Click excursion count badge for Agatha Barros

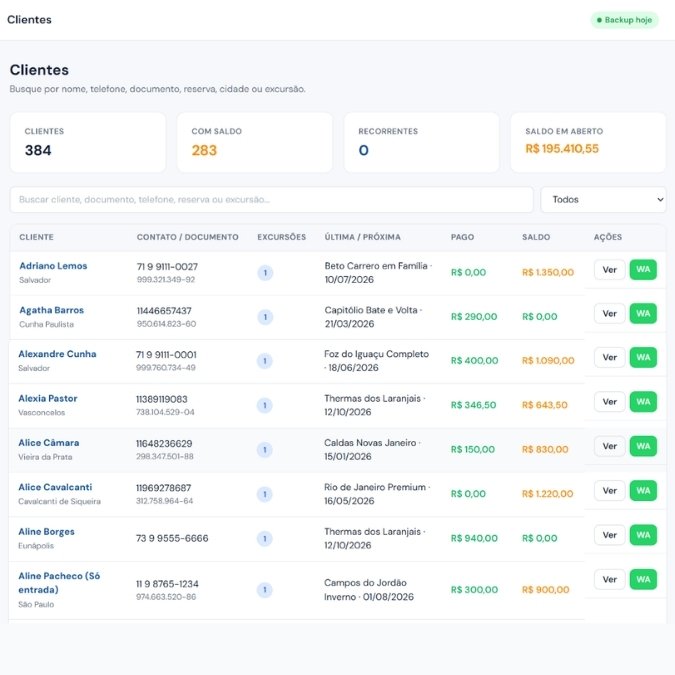265,317
